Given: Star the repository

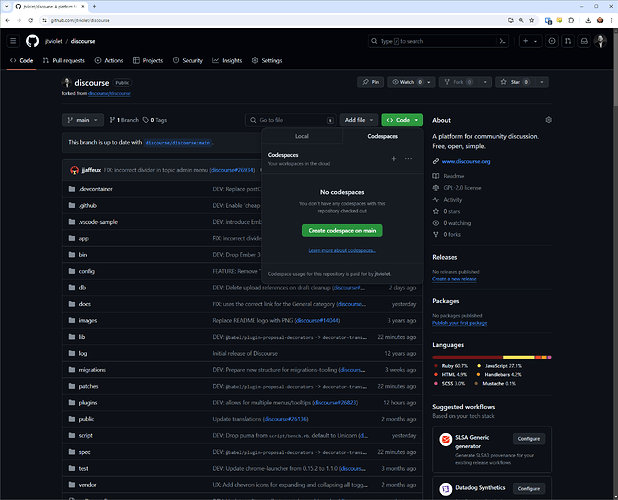Looking at the screenshot, I should [x=515, y=82].
